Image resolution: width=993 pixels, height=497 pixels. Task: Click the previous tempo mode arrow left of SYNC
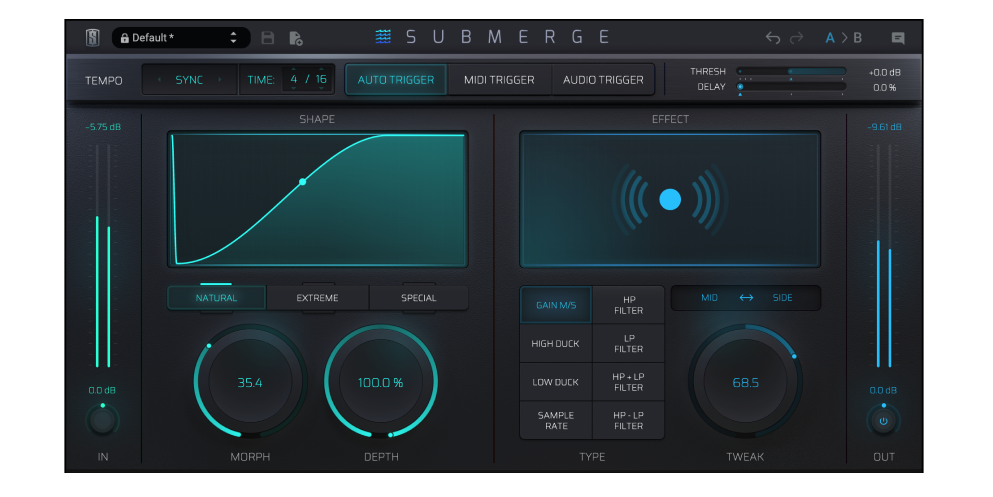pyautogui.click(x=159, y=80)
